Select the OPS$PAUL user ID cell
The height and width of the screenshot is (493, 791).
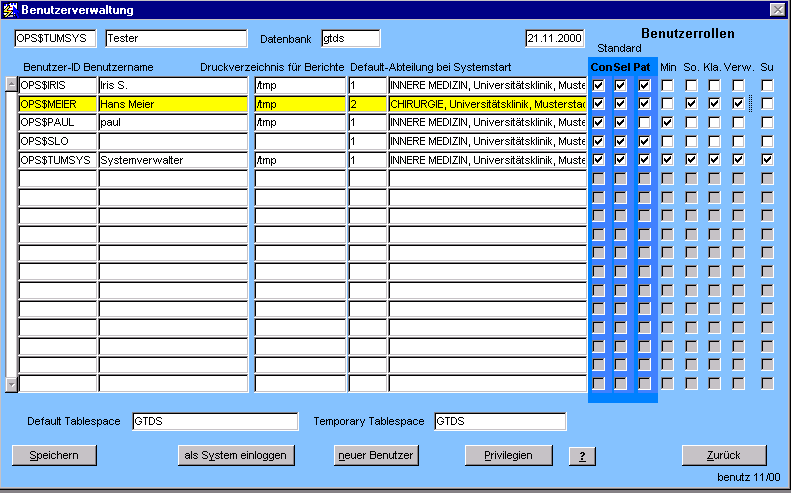(57, 122)
